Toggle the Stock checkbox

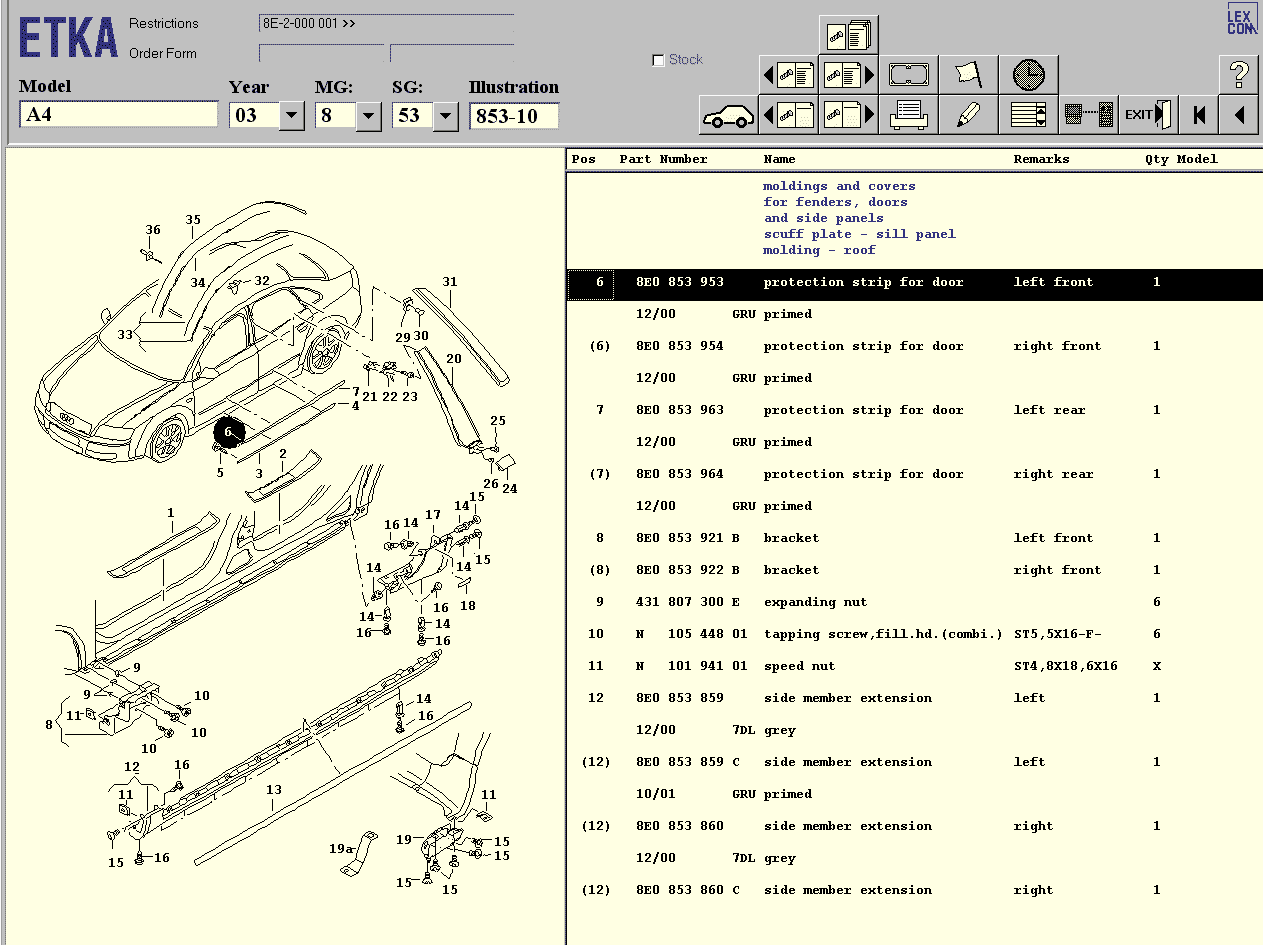[x=658, y=60]
